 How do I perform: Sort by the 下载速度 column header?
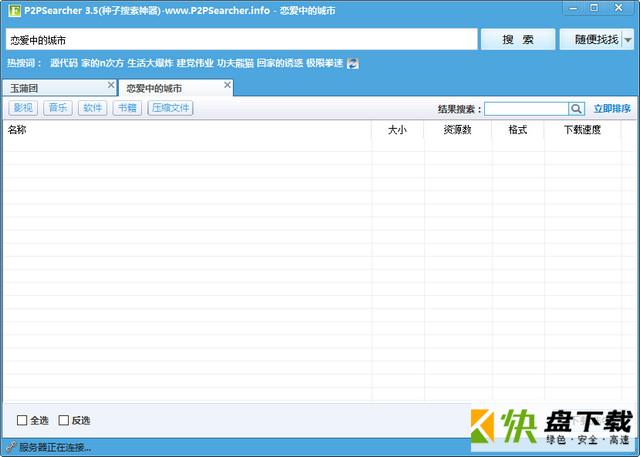coord(582,130)
